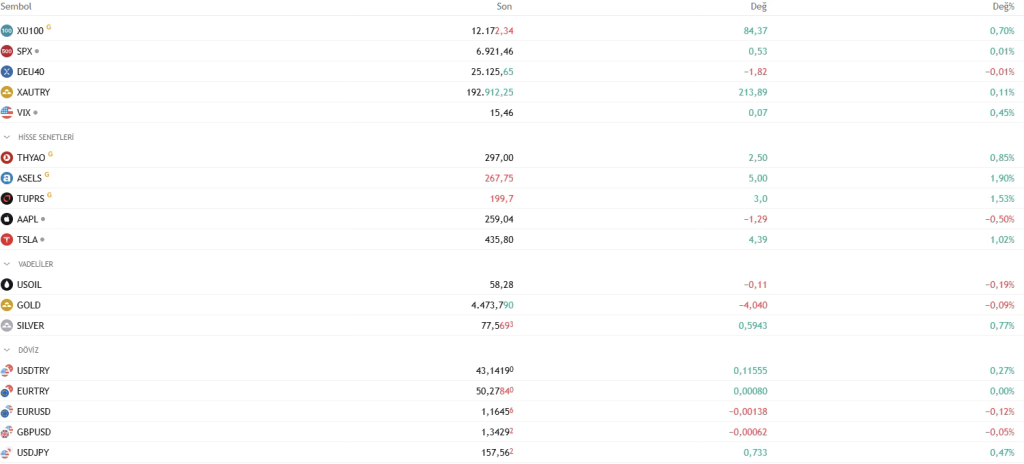Sort by the Sembol column header
Viewport: 1024px width, 464px height.
pyautogui.click(x=17, y=6)
